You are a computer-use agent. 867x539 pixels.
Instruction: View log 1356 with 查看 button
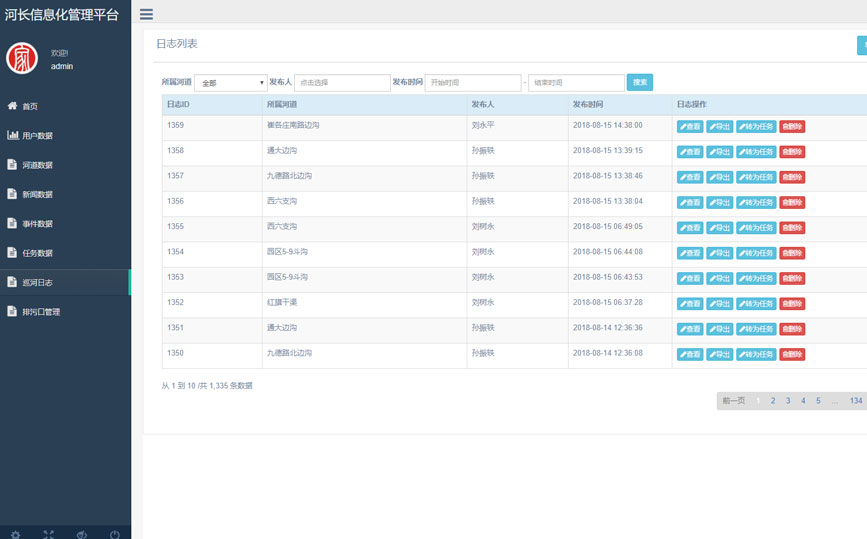(x=690, y=202)
